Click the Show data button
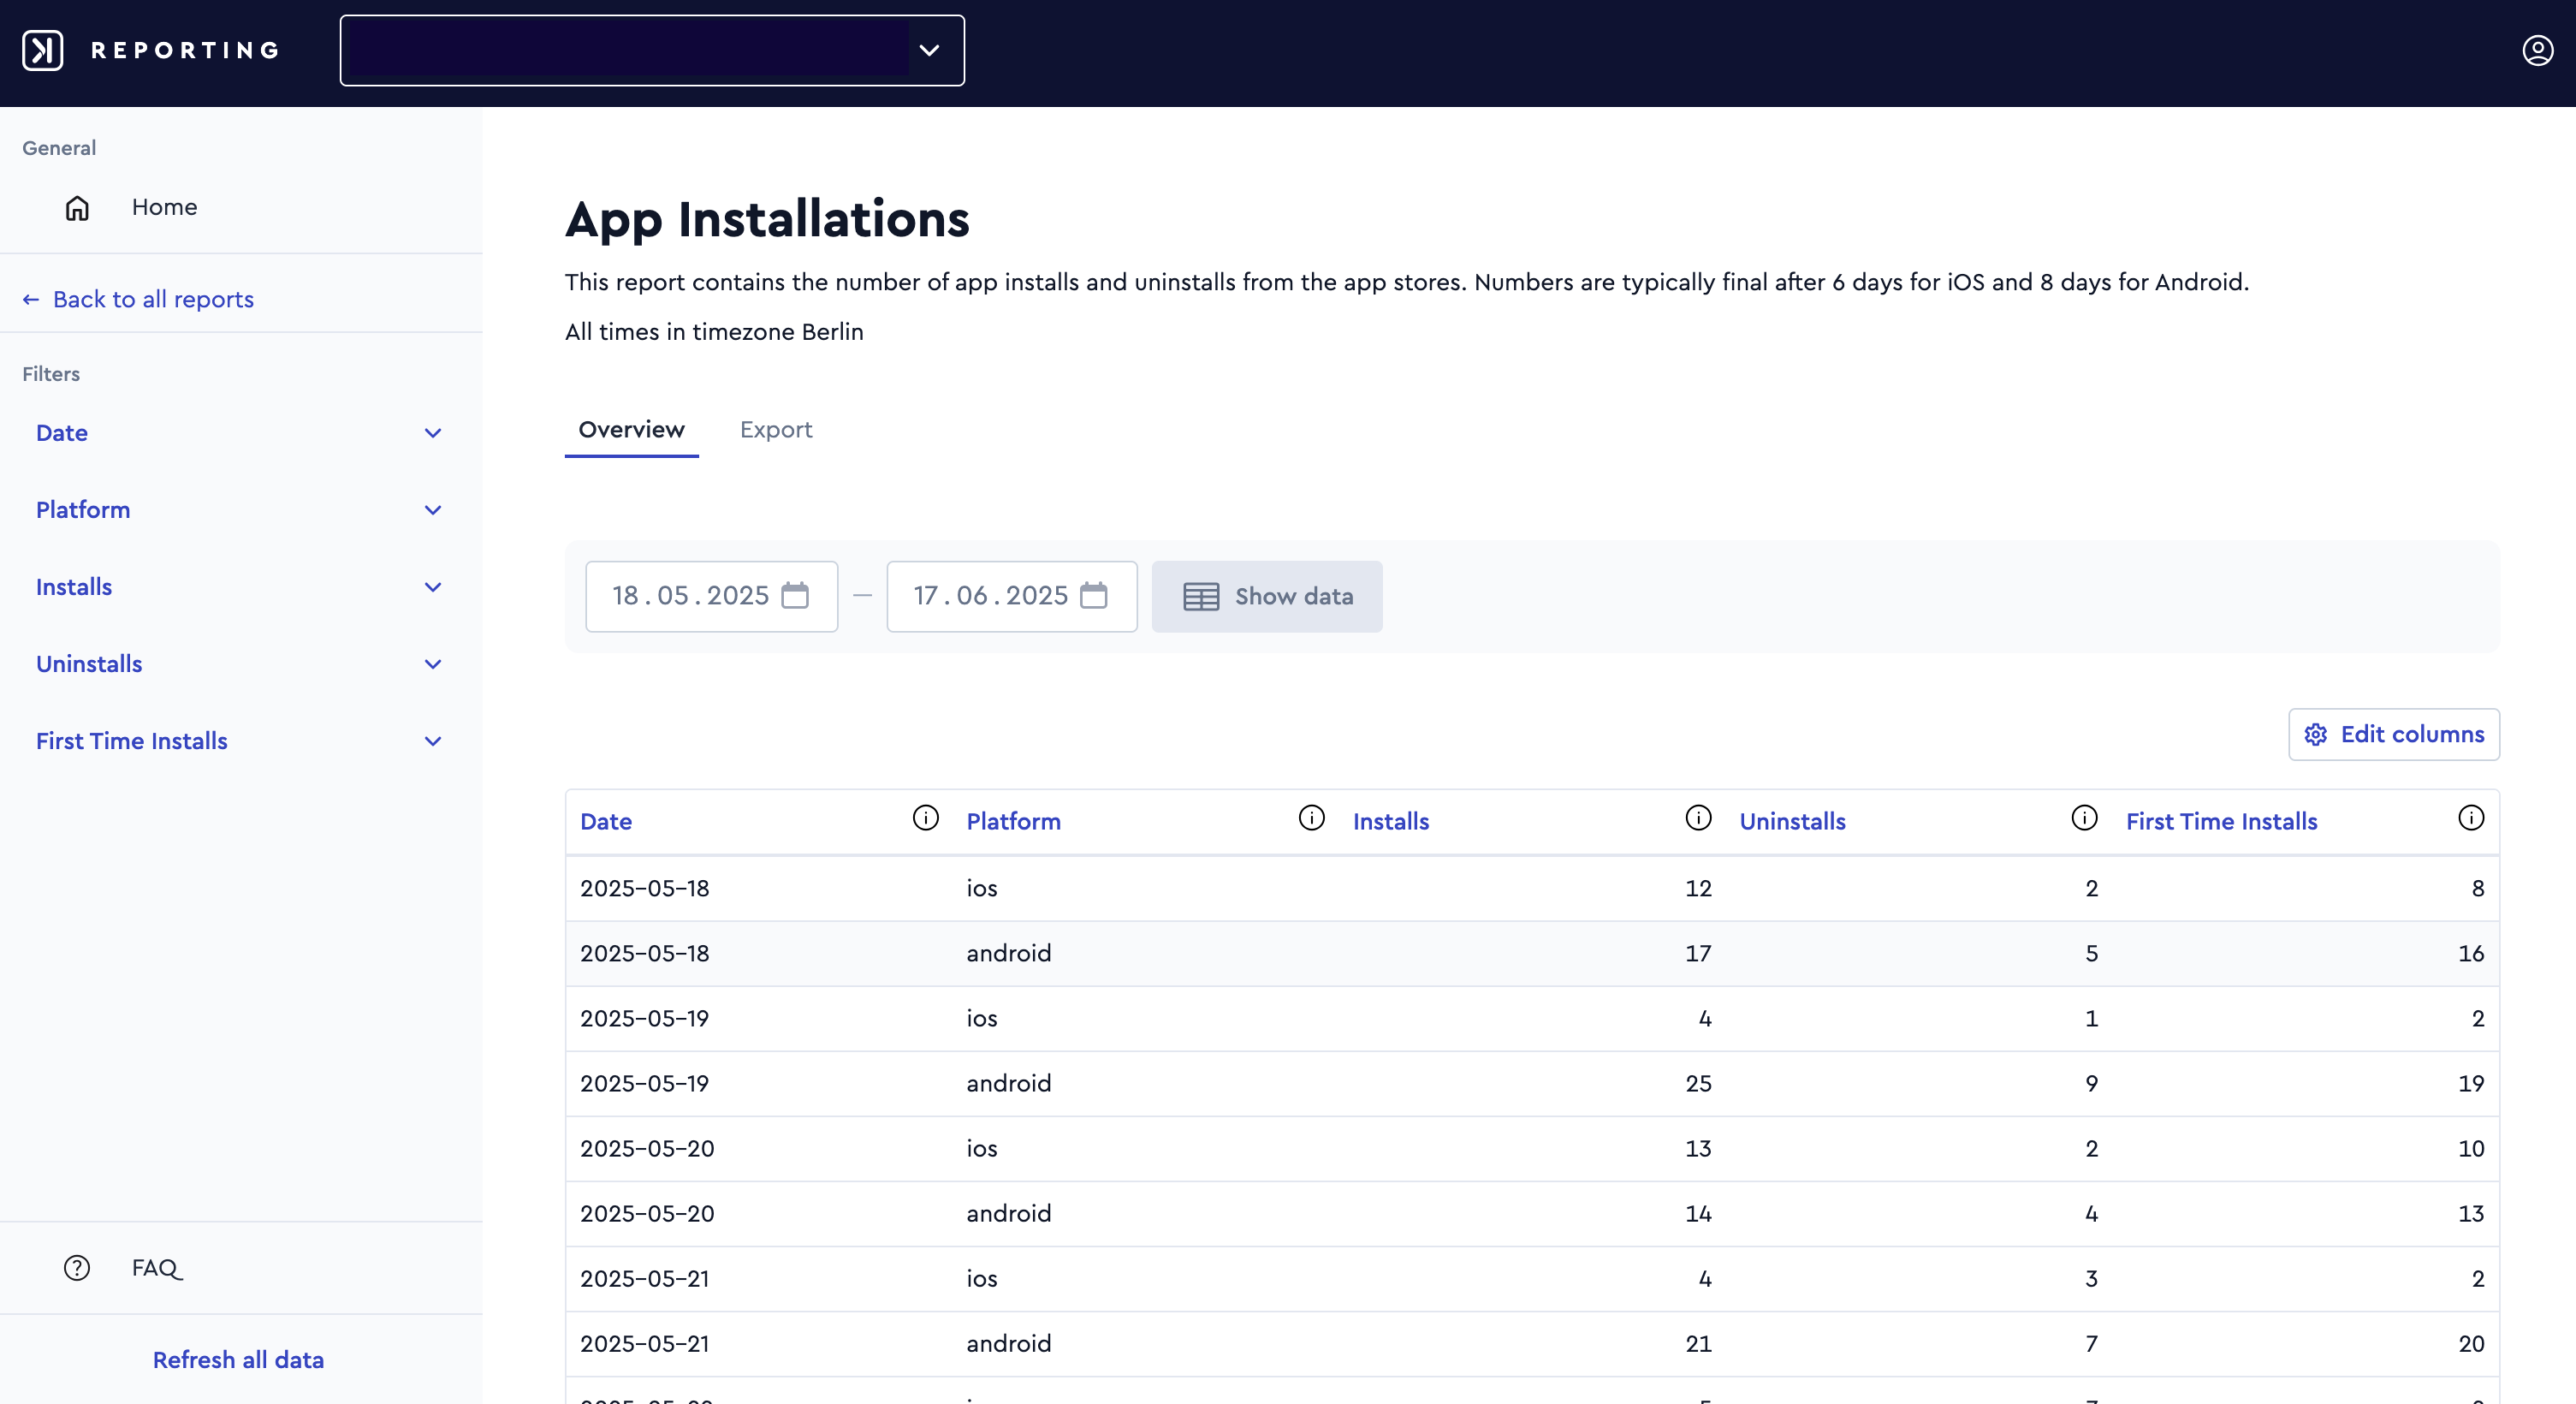This screenshot has width=2576, height=1404. pyautogui.click(x=1267, y=596)
